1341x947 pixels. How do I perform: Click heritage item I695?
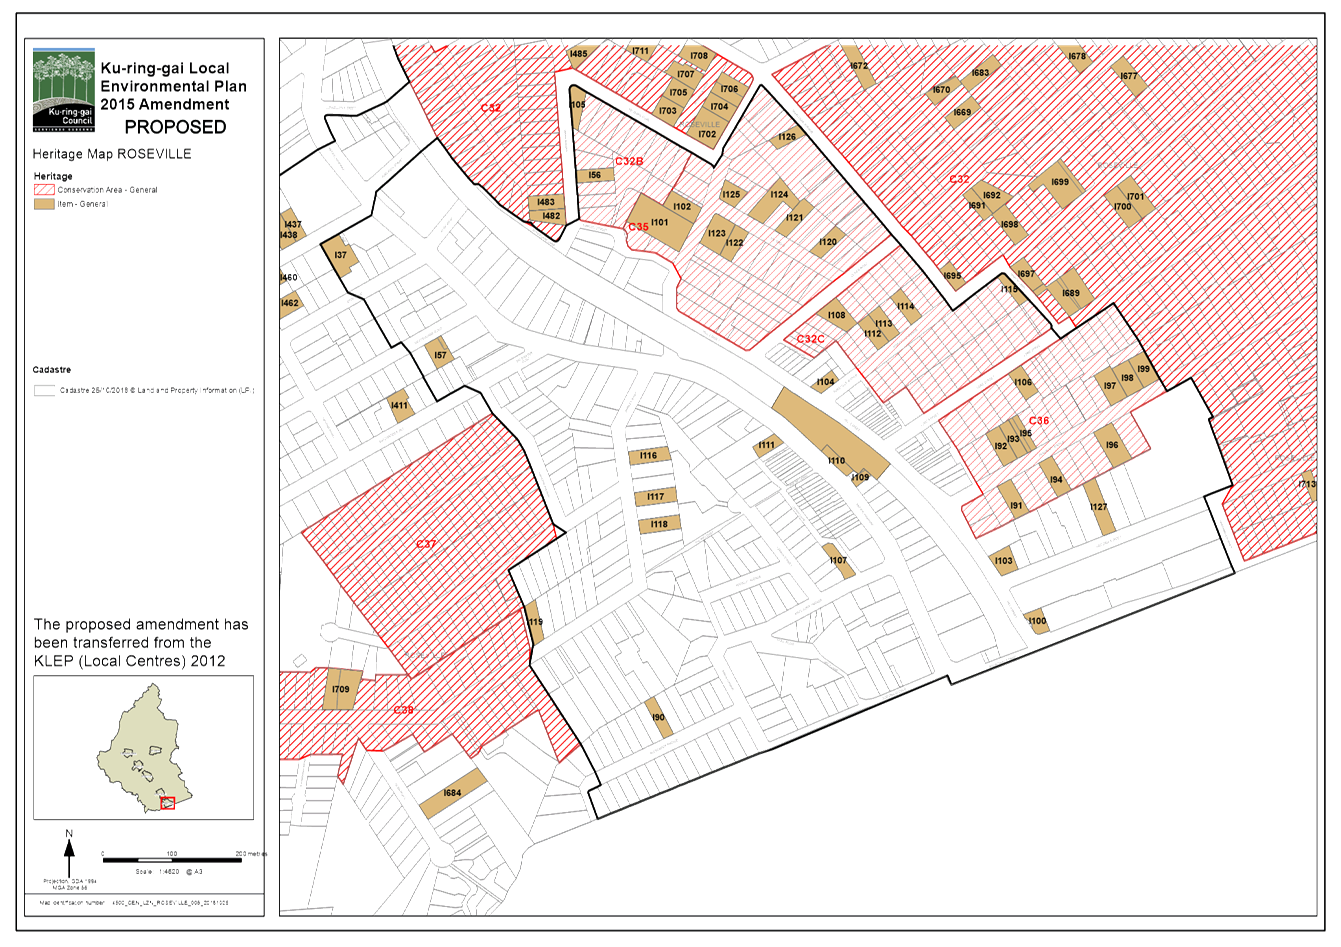click(953, 276)
